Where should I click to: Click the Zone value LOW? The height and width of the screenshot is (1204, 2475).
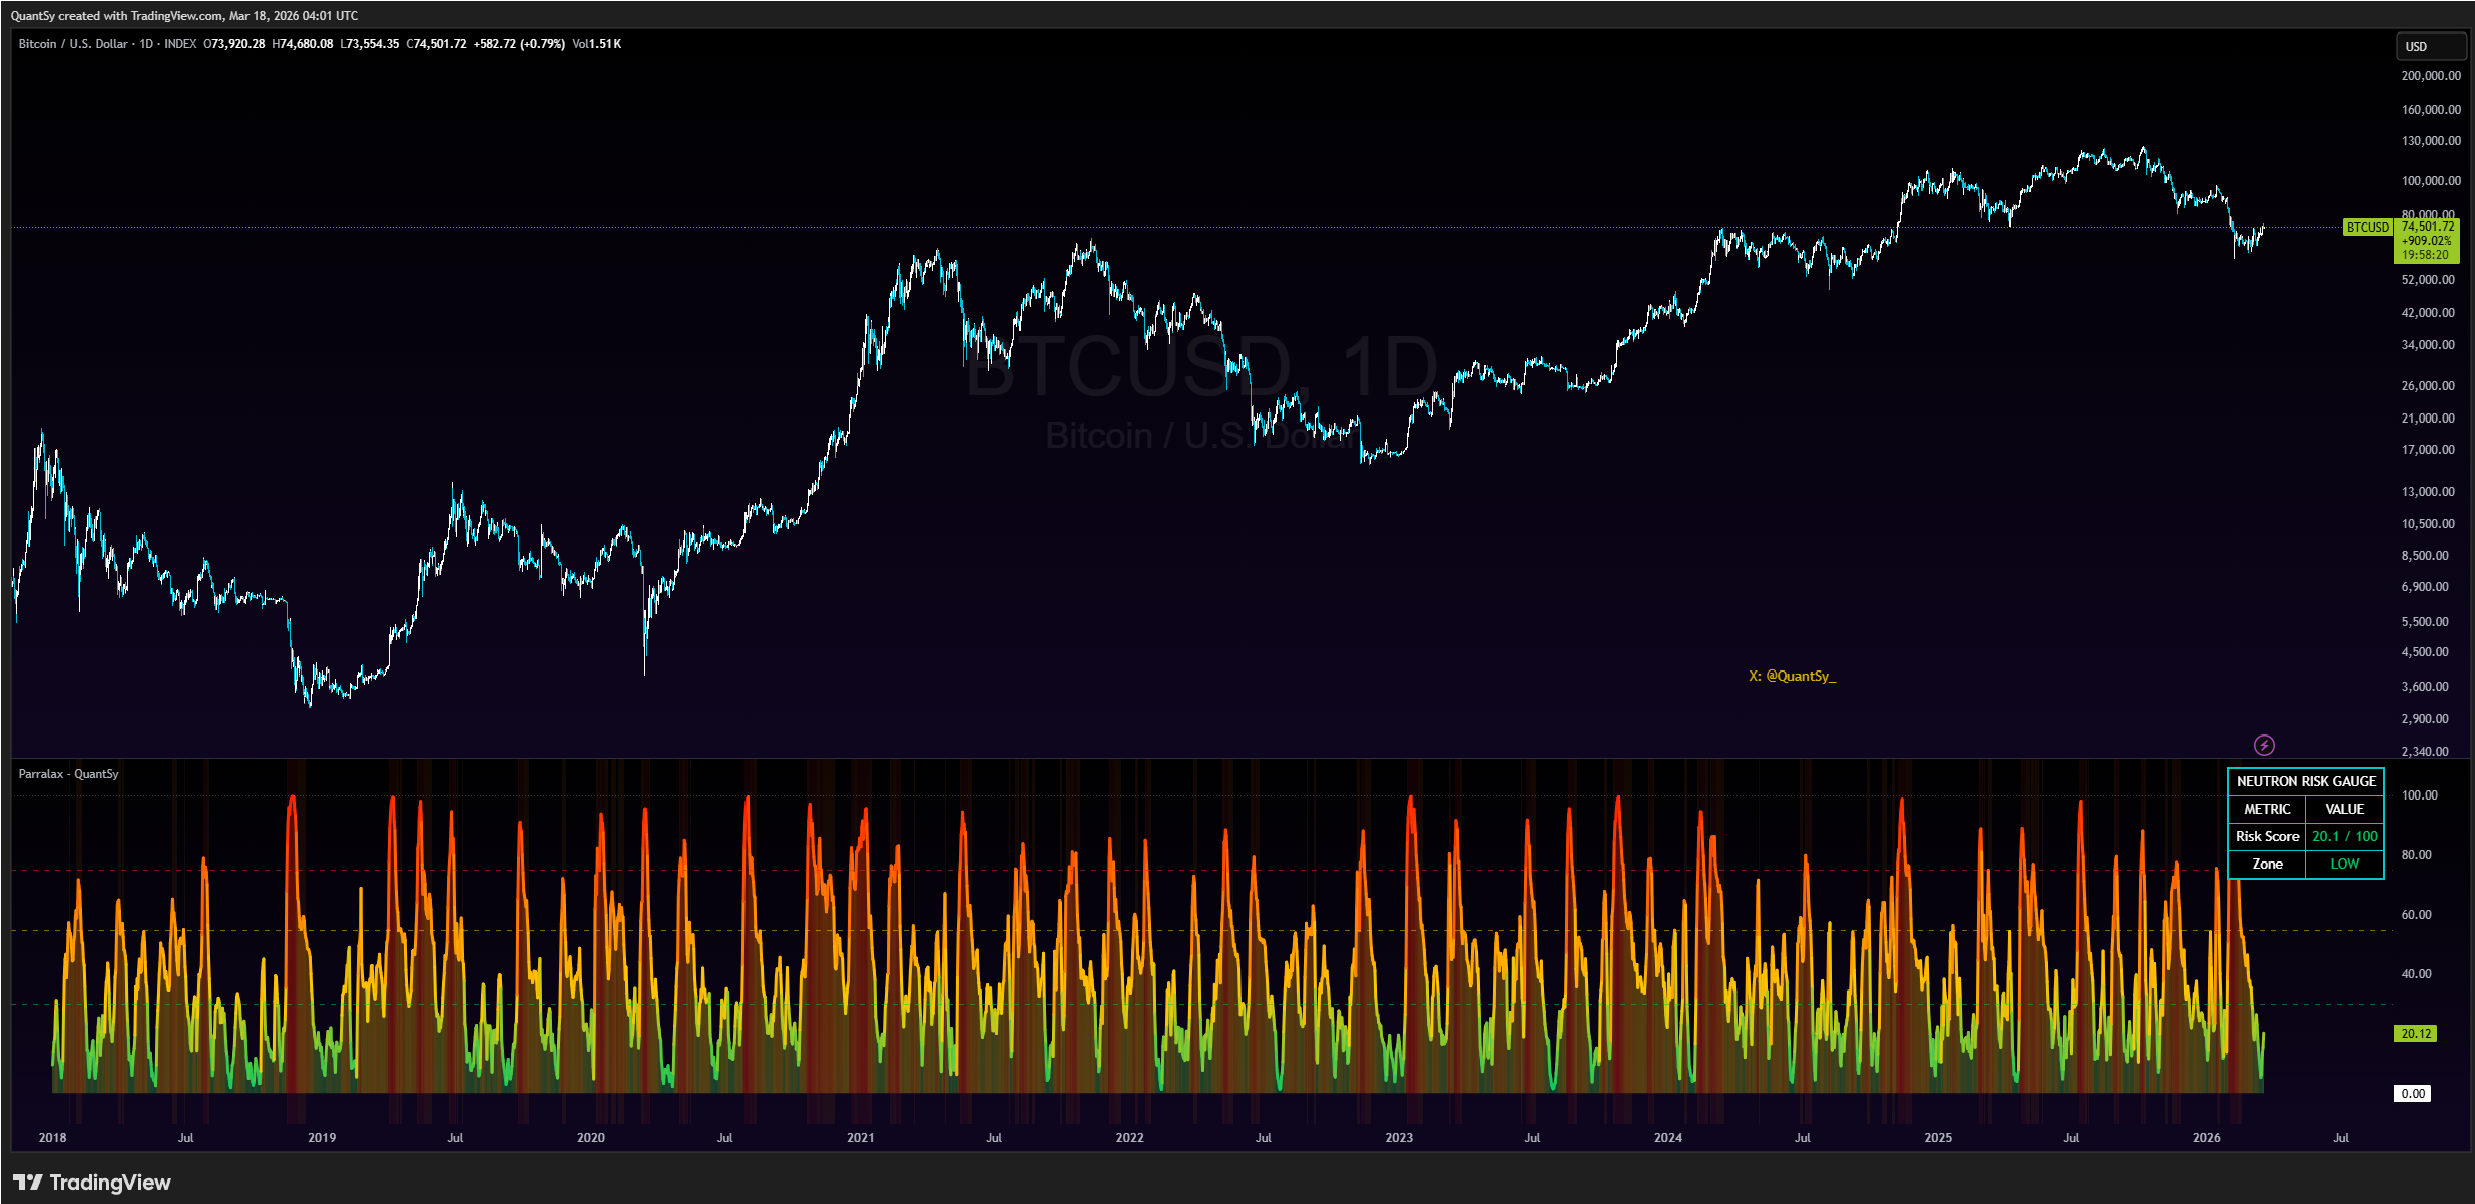click(x=2344, y=864)
